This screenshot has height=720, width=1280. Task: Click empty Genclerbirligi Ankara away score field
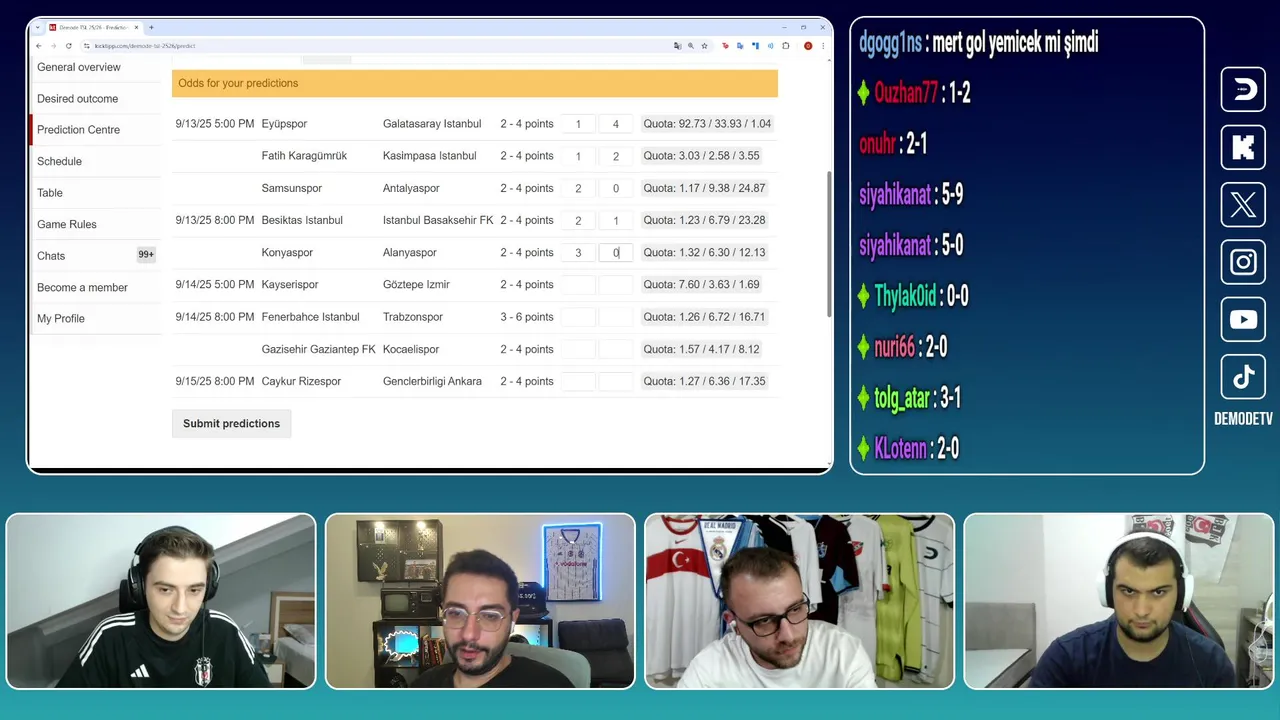coord(616,381)
